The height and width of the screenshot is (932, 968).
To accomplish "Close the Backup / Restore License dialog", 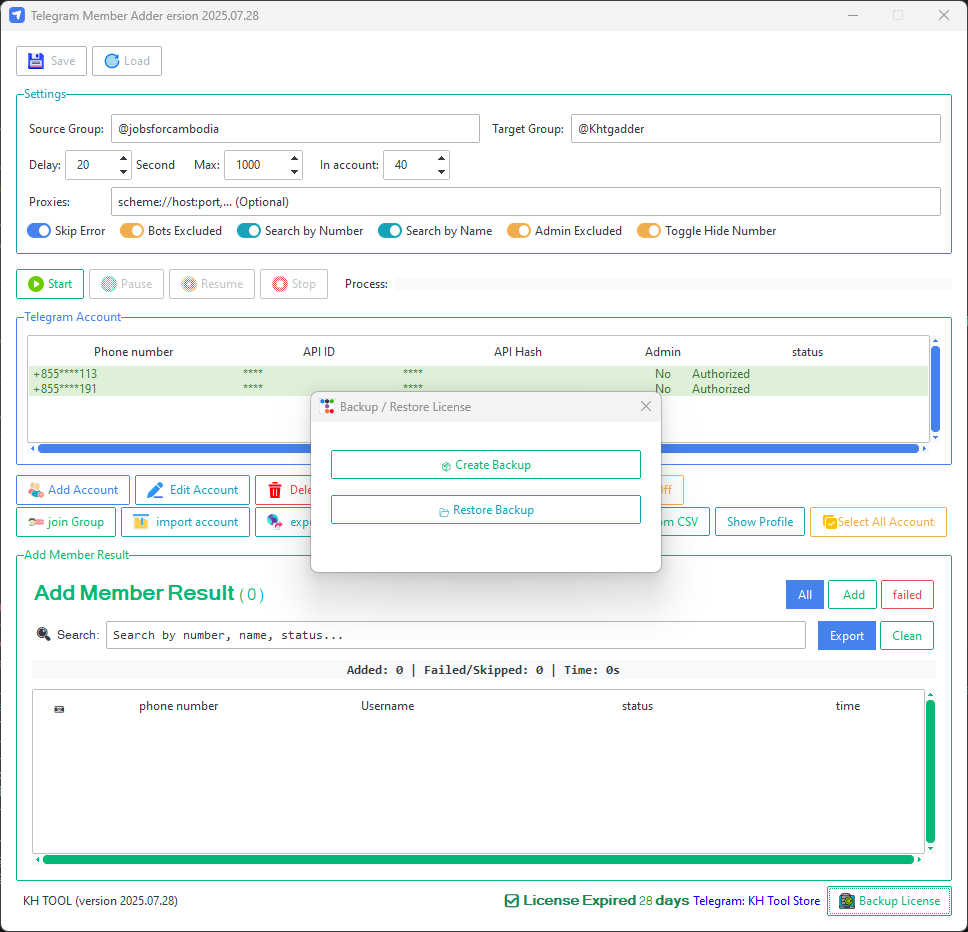I will [x=646, y=406].
